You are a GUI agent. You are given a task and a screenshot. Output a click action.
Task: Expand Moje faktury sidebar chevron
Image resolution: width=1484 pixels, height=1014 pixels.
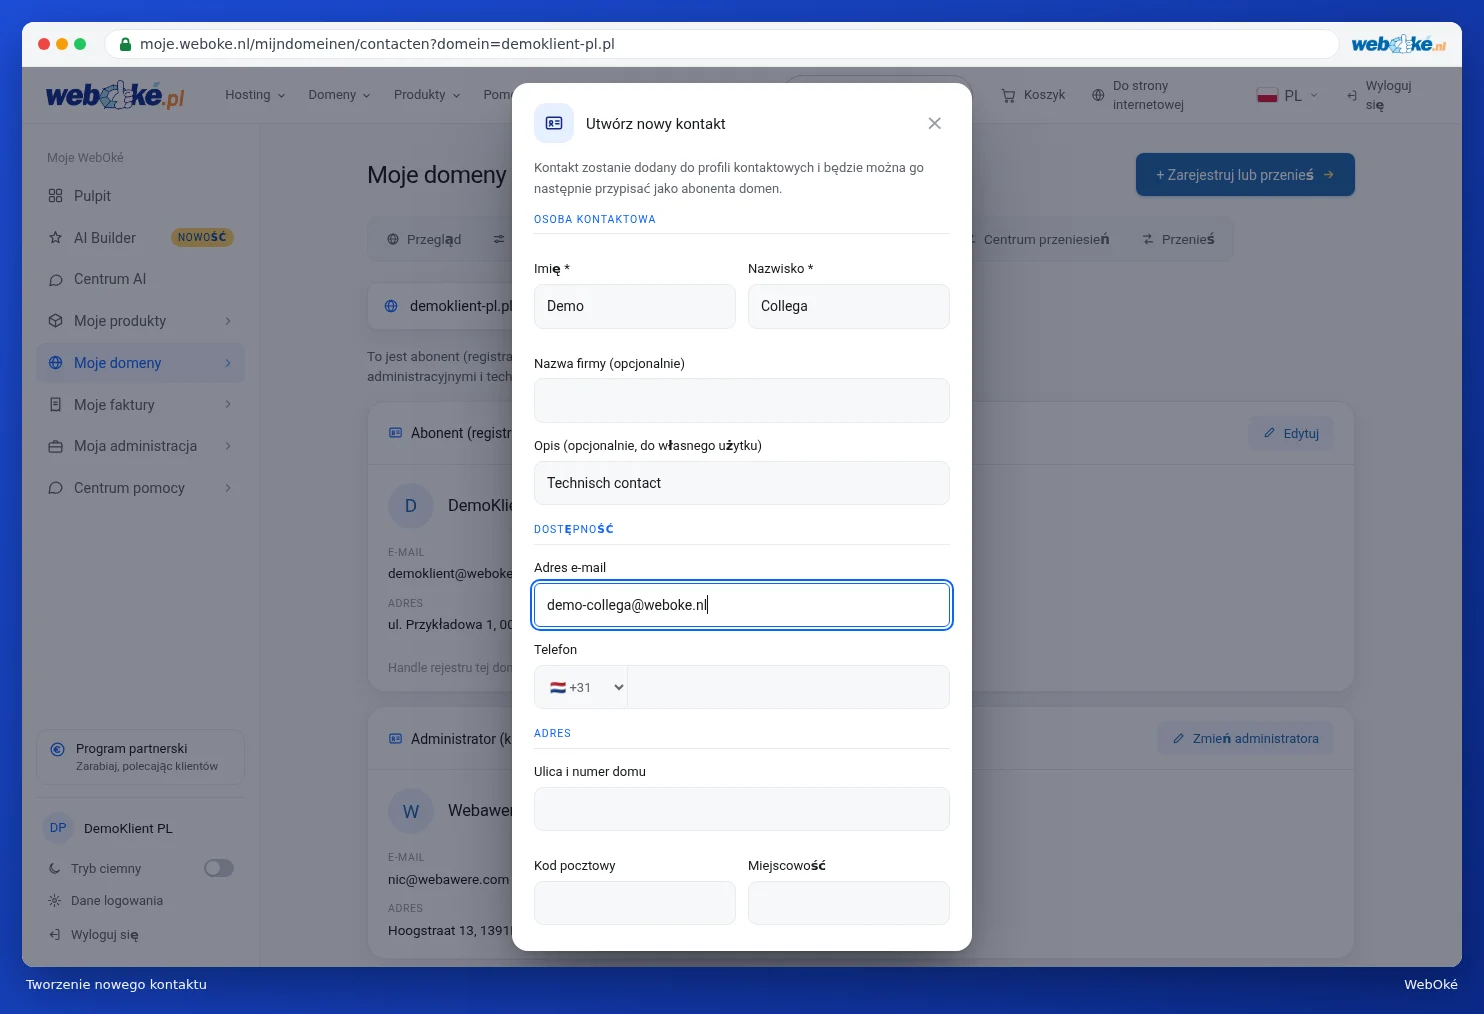coord(228,405)
